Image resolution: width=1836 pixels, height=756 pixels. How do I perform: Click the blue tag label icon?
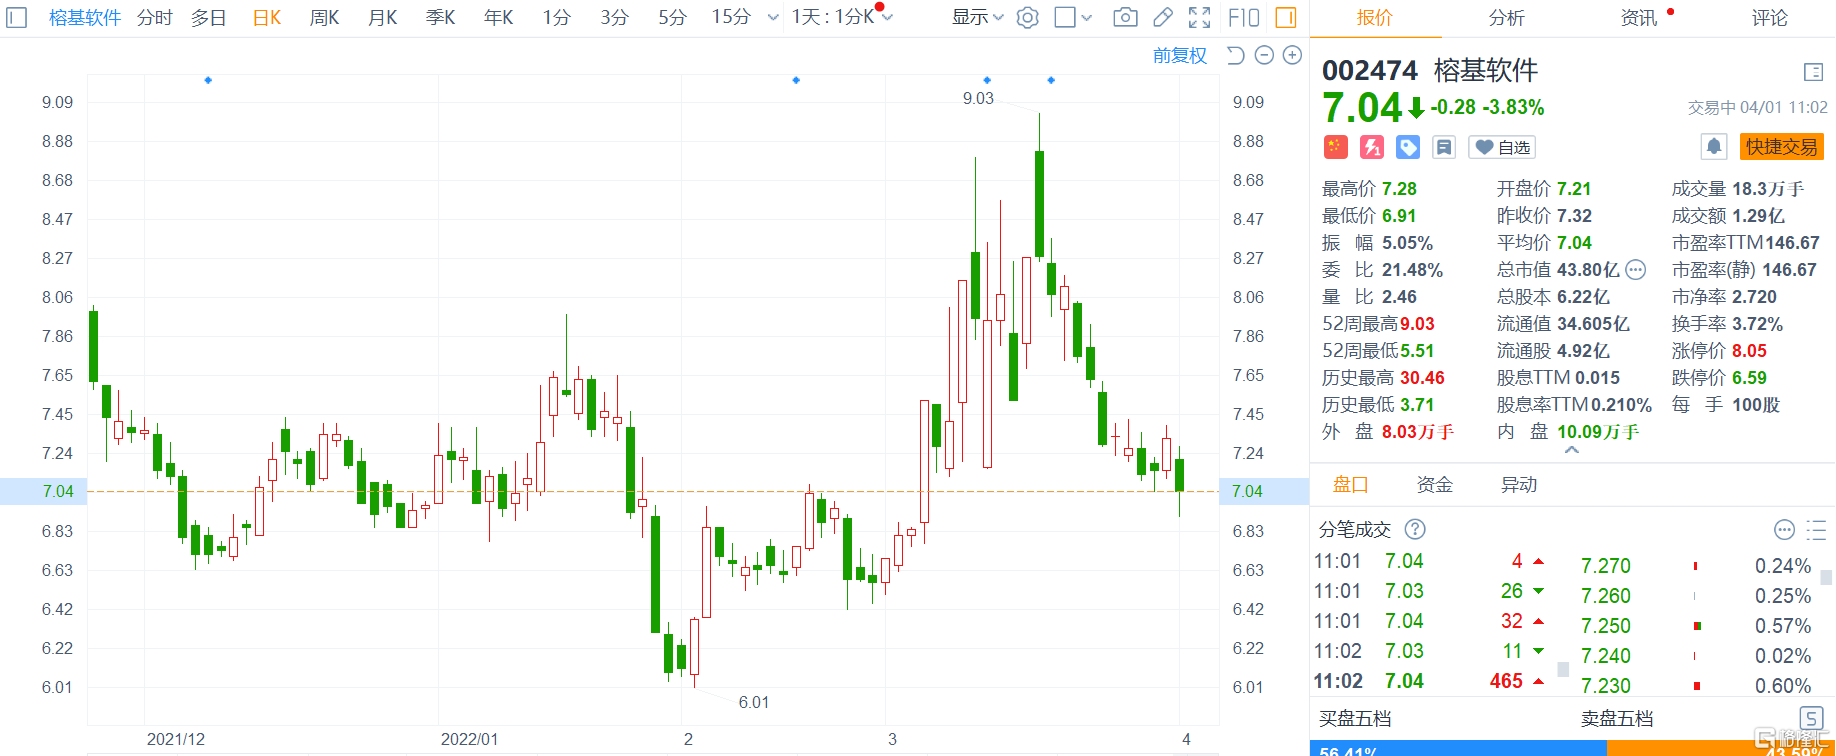[1408, 147]
